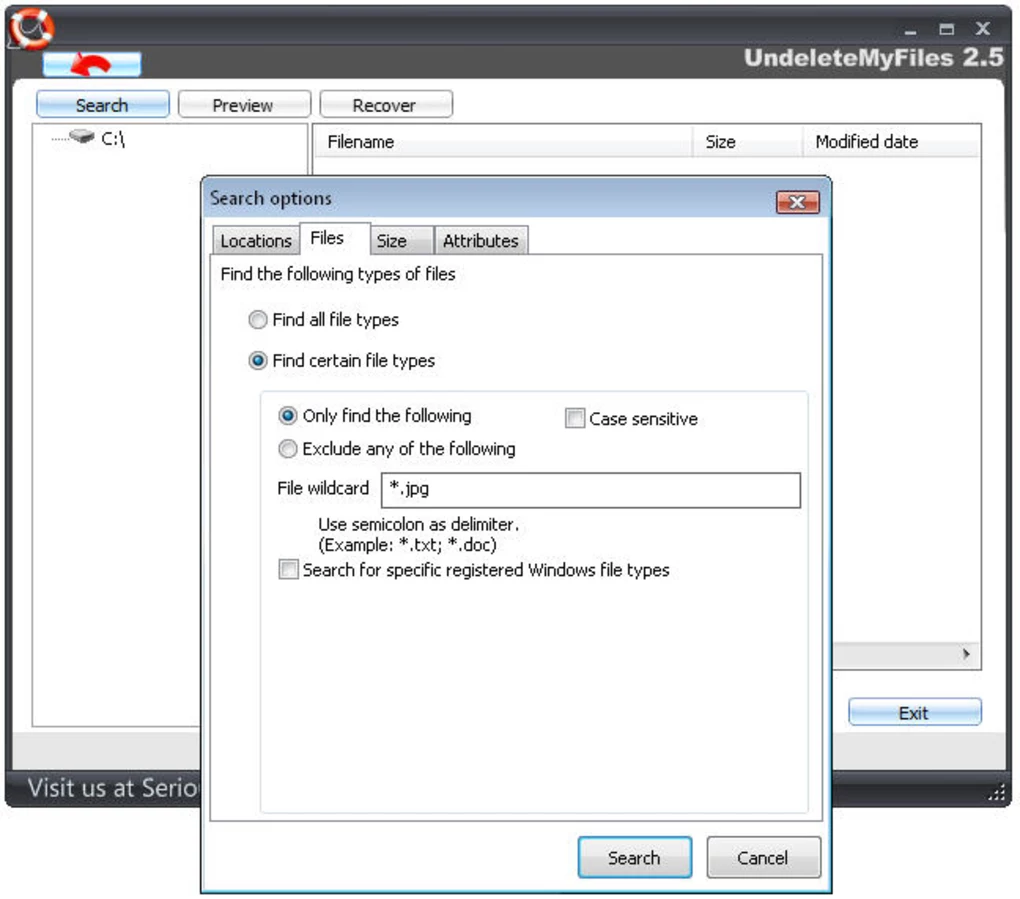Sort by the Modified date column header
This screenshot has height=899, width=1020.
891,142
